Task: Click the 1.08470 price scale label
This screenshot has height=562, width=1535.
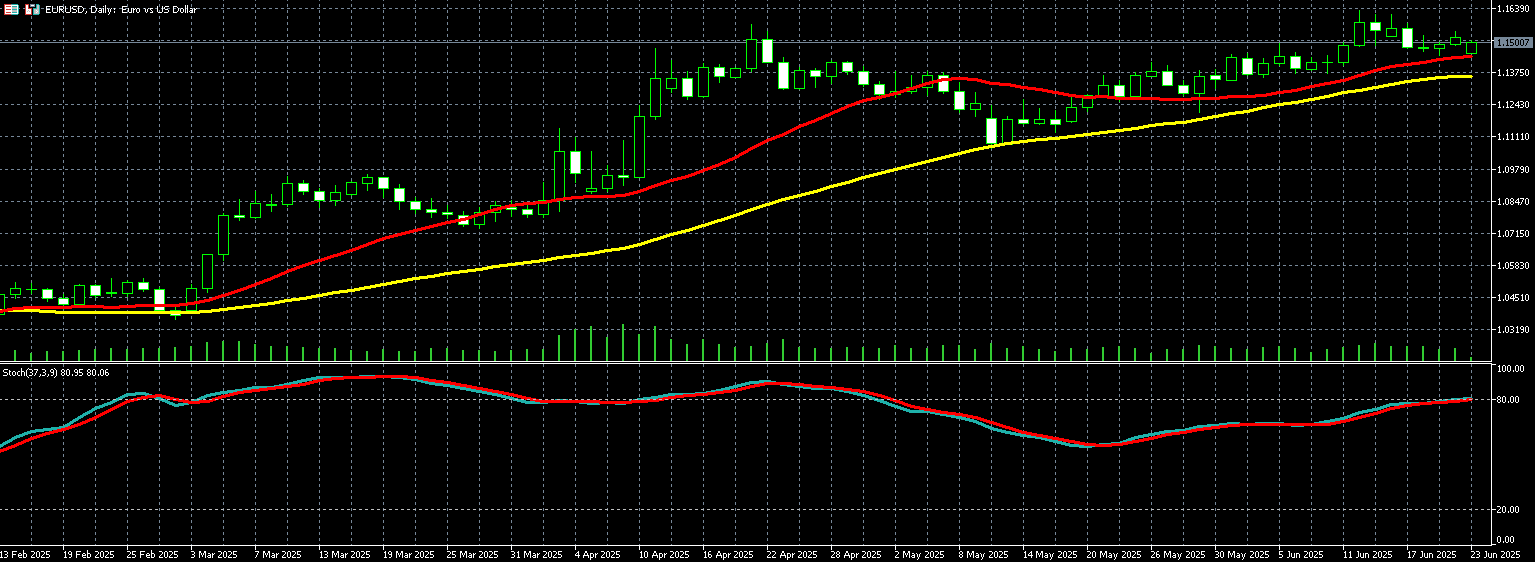Action: (1511, 201)
